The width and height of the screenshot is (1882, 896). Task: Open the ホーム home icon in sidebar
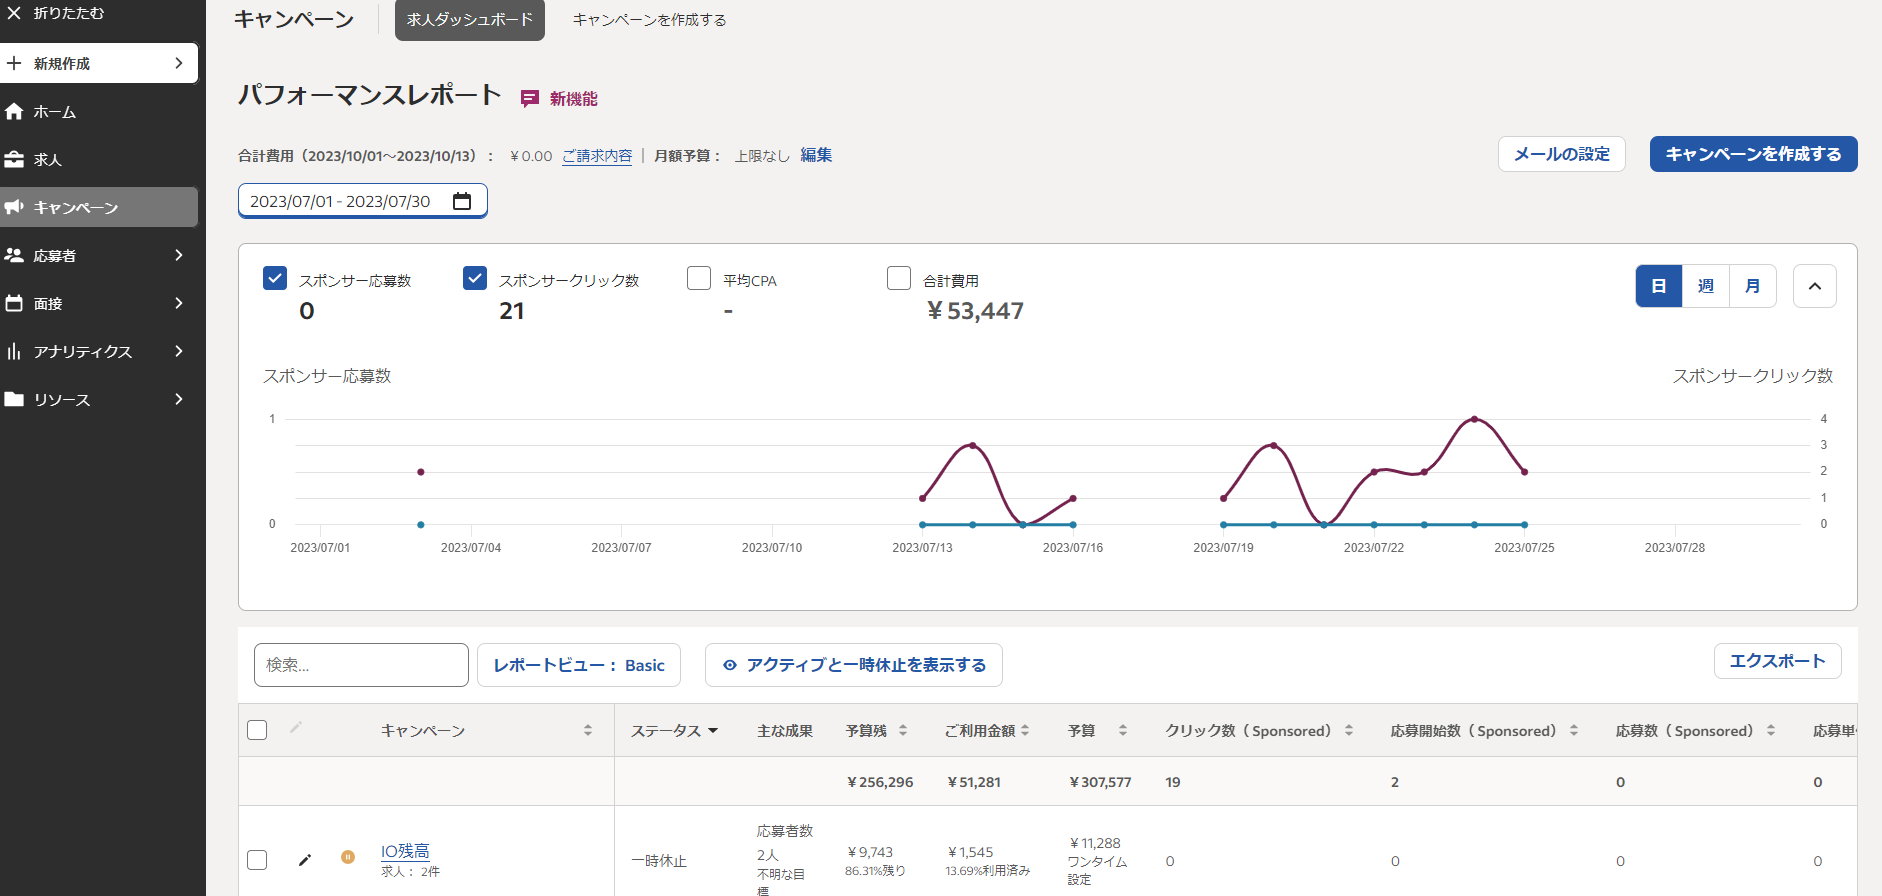(x=14, y=112)
